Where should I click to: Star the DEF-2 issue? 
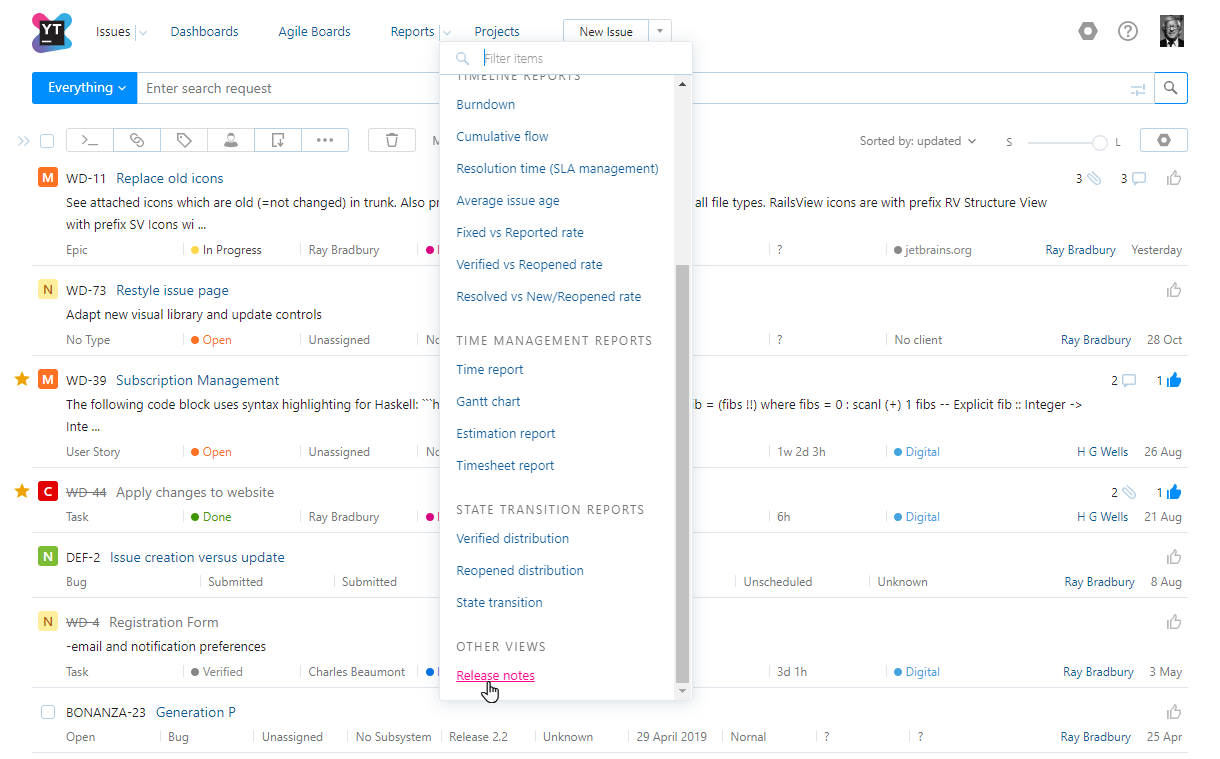(20, 557)
